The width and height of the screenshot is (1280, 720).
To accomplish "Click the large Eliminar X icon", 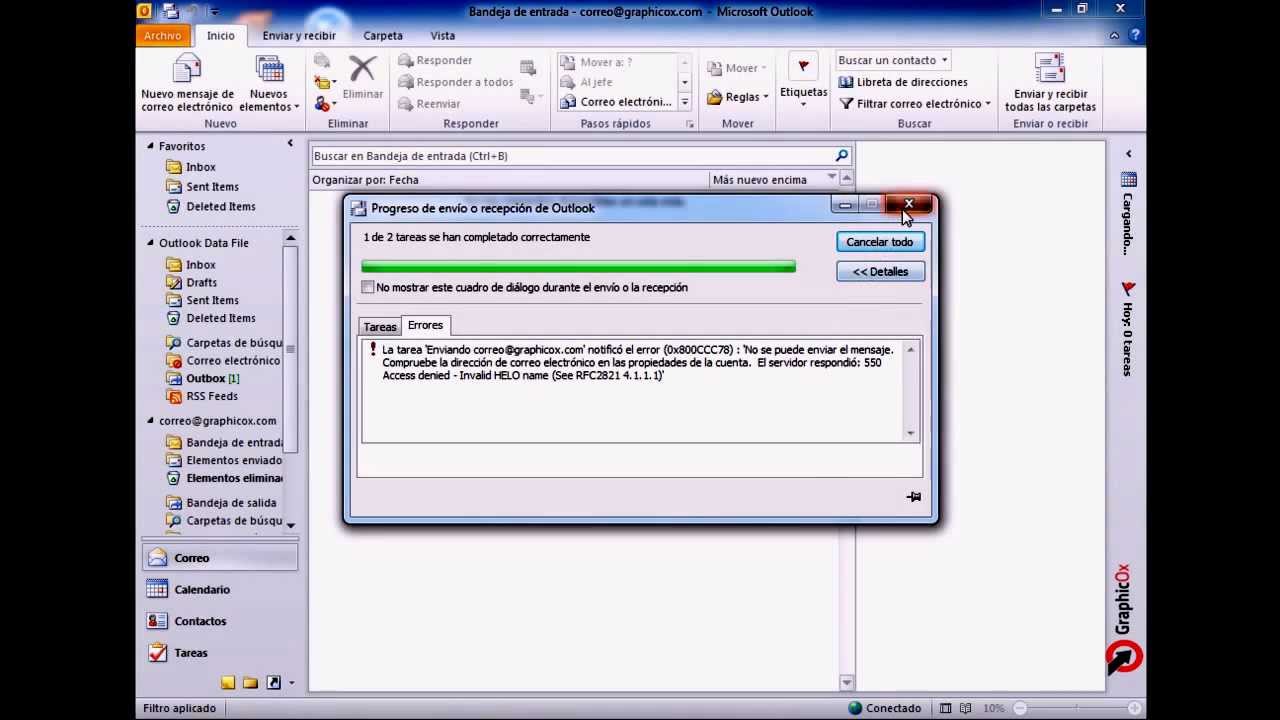I will 362,69.
